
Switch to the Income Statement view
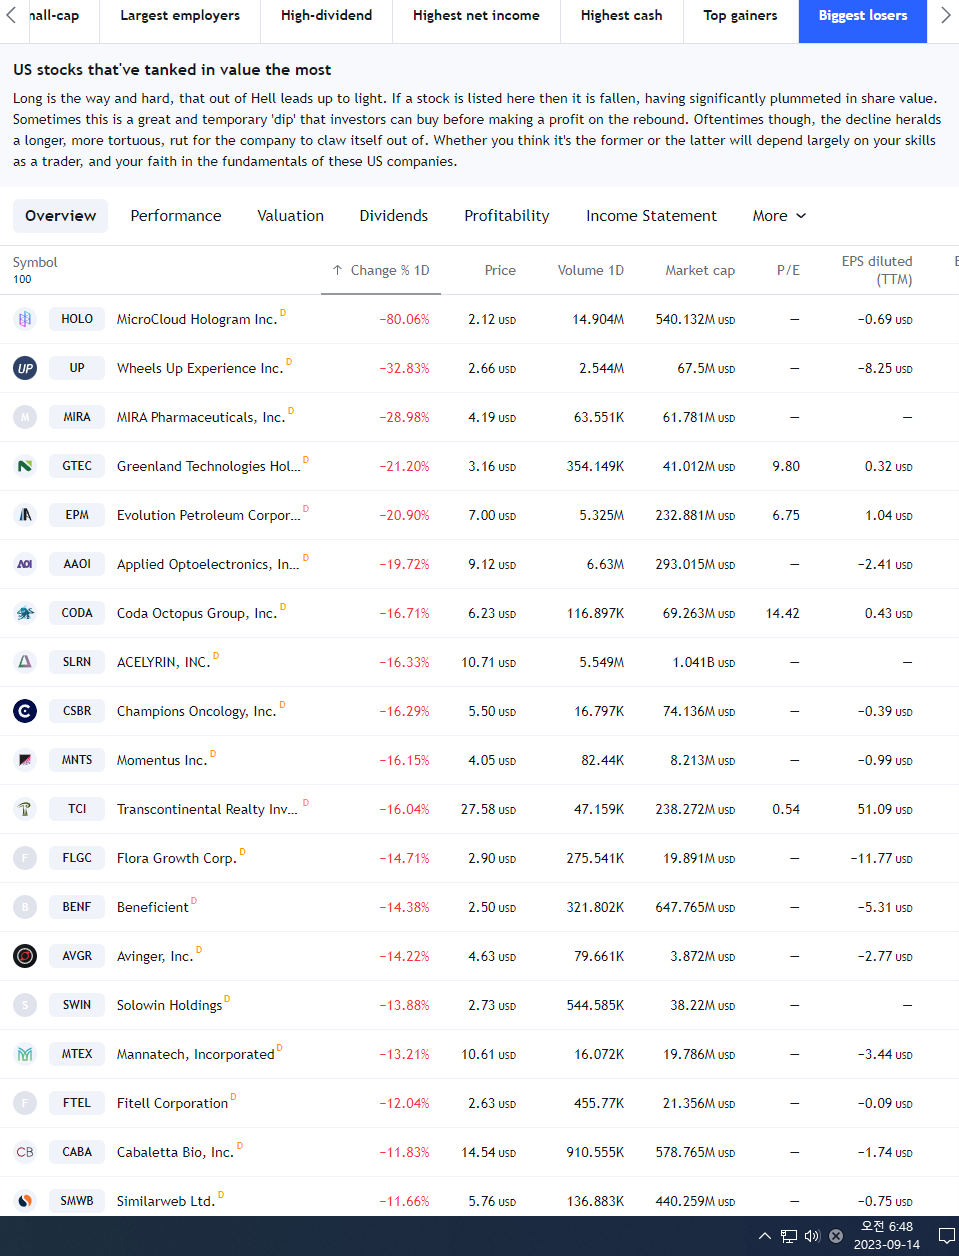tap(651, 216)
